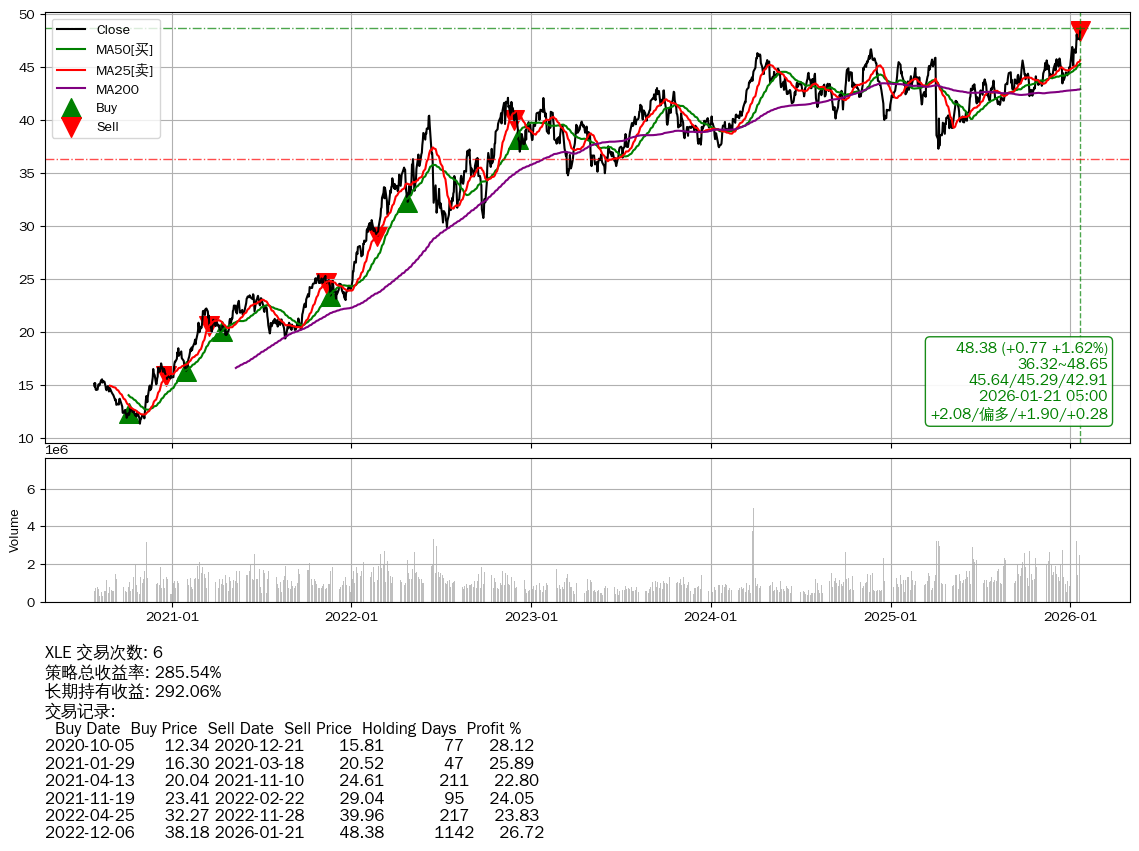This screenshot has height=851, width=1139.
Task: Click the red Sell marker near price 40
Action: (514, 120)
